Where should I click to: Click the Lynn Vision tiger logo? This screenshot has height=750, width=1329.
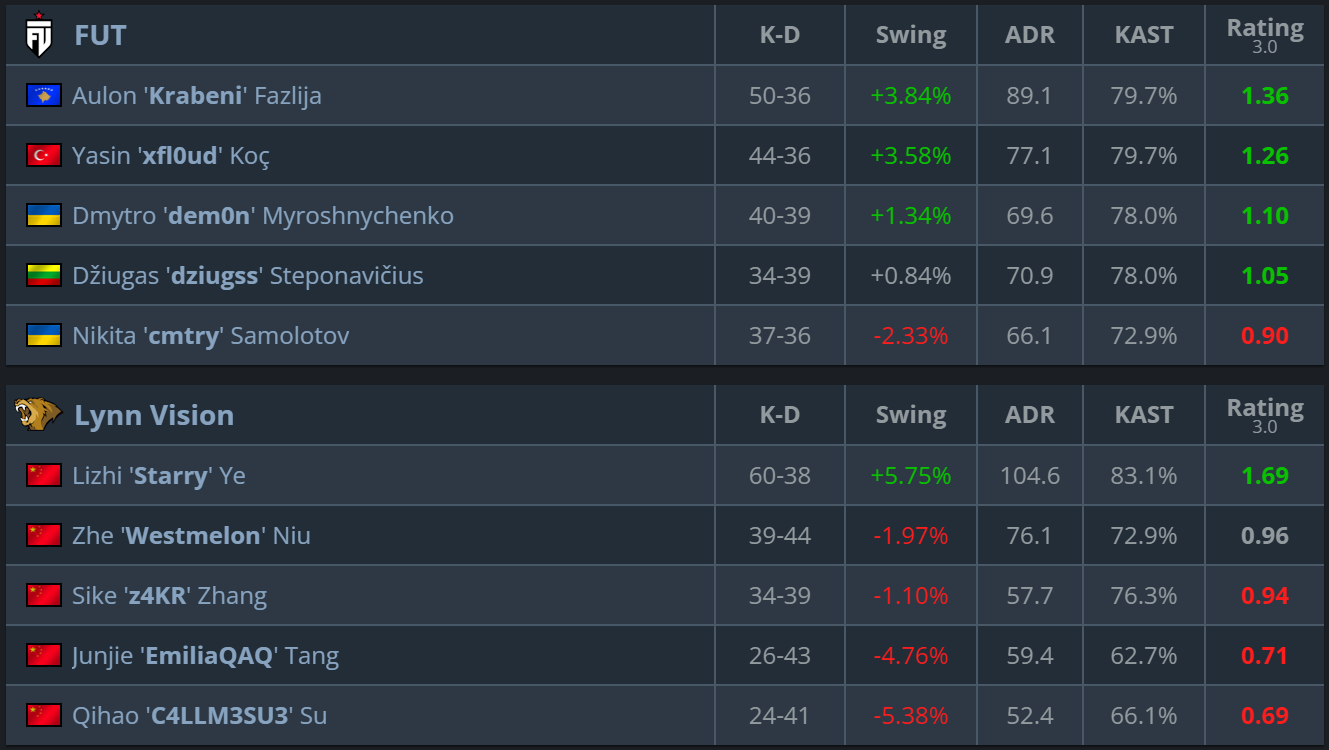click(x=38, y=414)
